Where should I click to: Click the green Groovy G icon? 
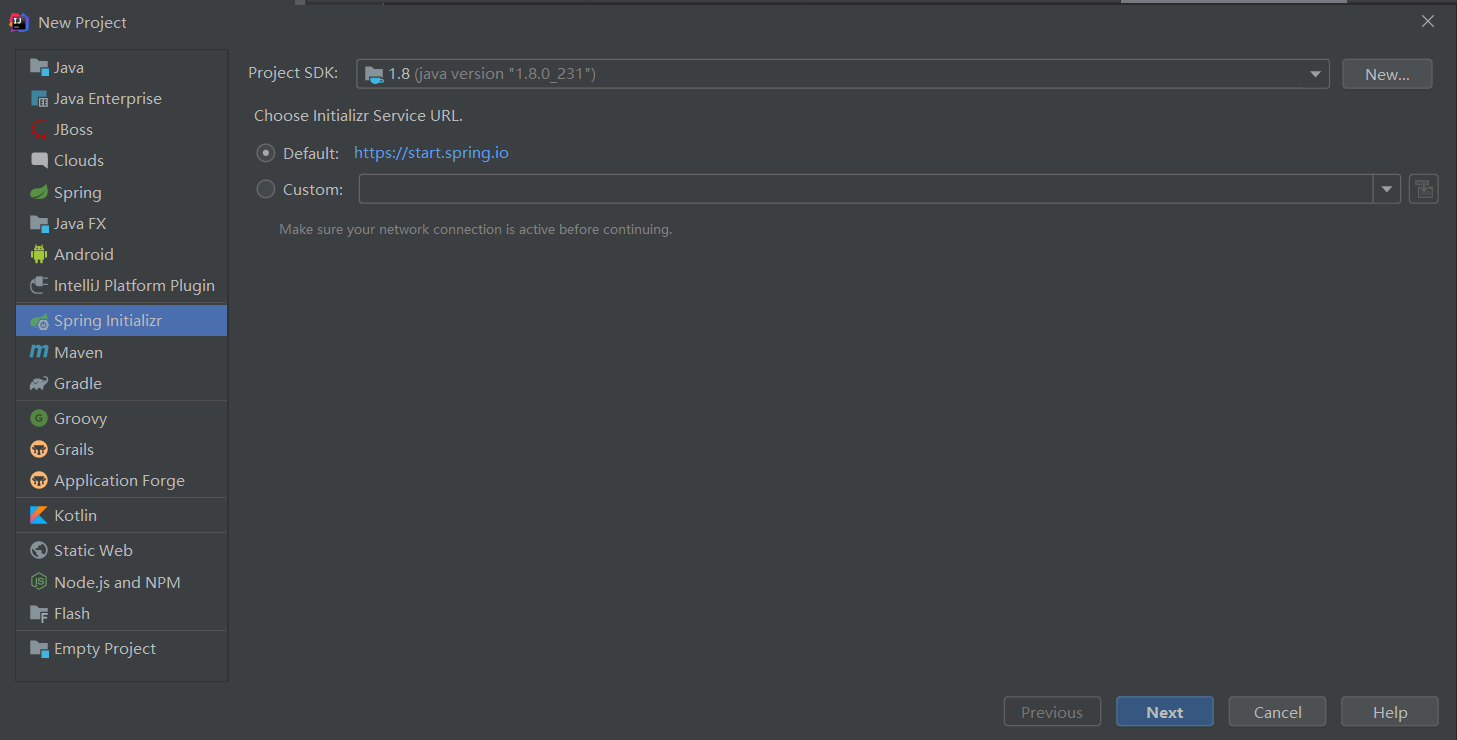point(39,418)
